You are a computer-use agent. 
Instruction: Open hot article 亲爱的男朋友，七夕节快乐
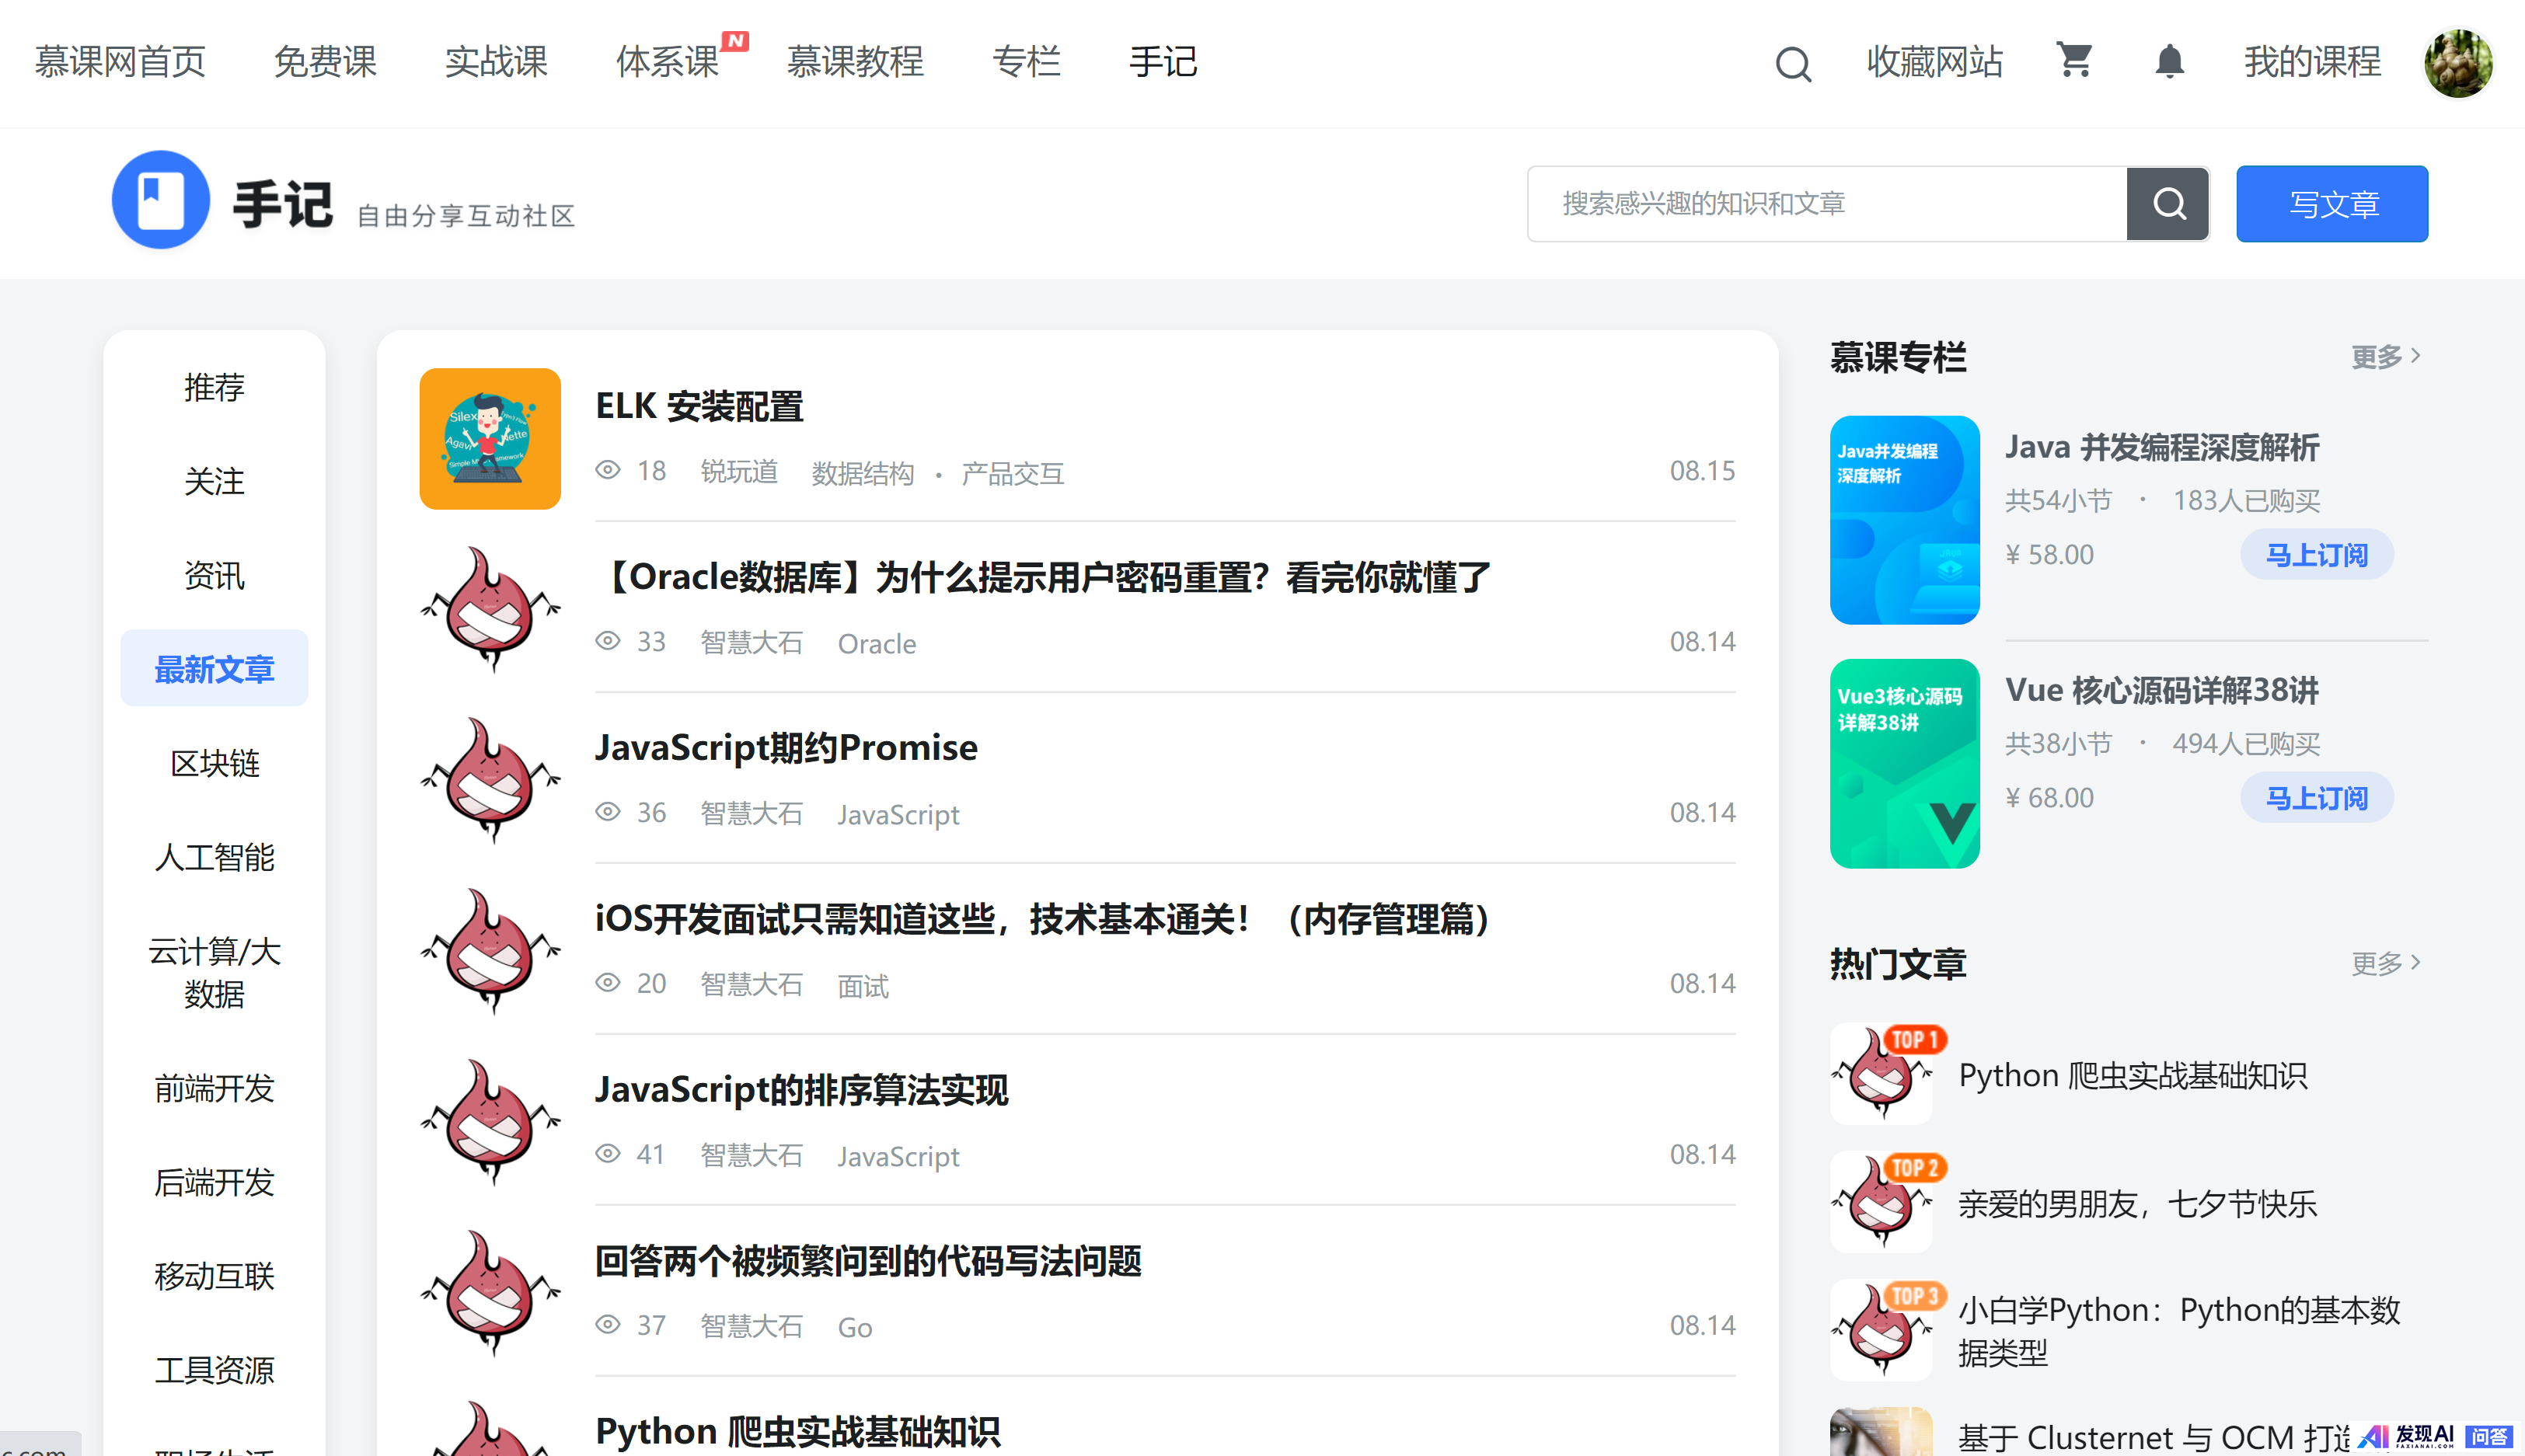(2137, 1203)
